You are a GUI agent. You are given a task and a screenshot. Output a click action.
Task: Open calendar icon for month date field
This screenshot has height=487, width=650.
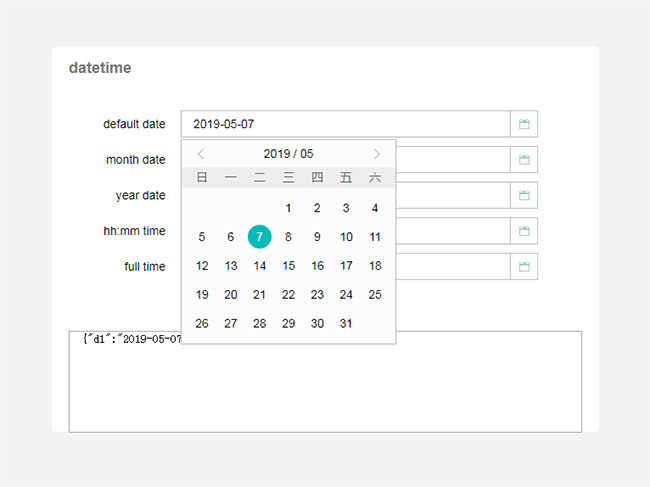[x=524, y=160]
